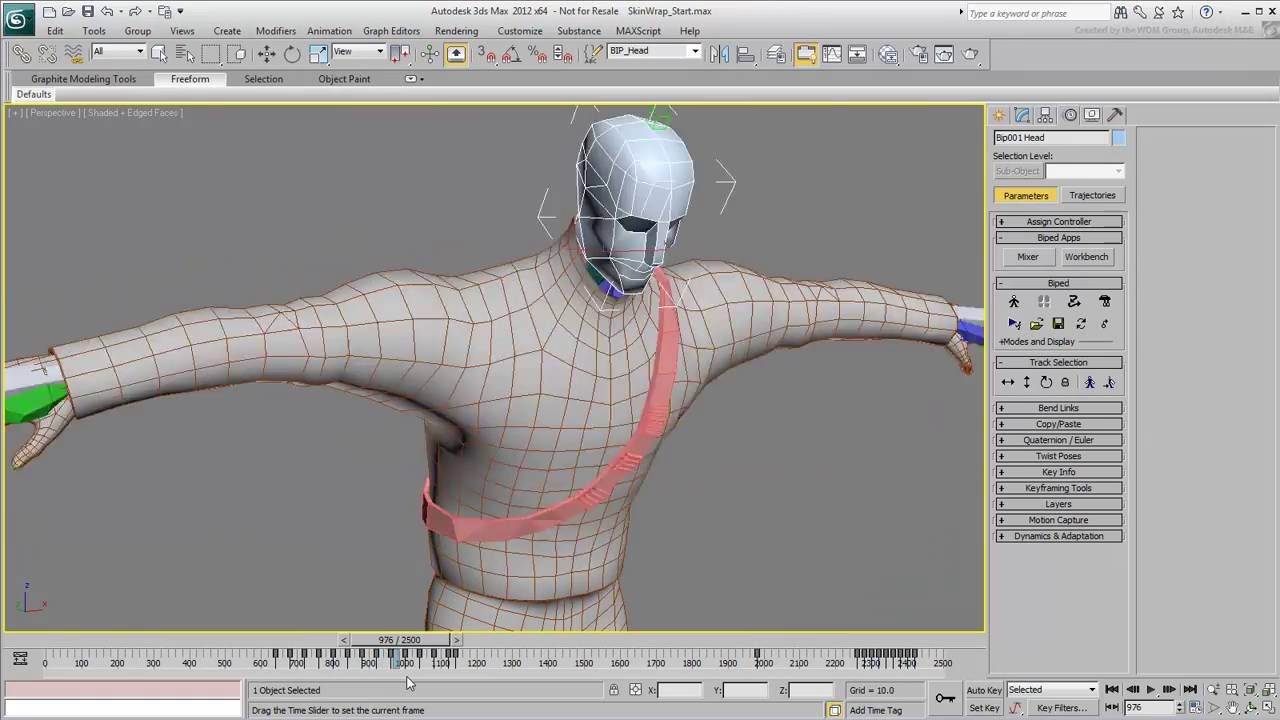Open the Animation menu

pyautogui.click(x=329, y=31)
